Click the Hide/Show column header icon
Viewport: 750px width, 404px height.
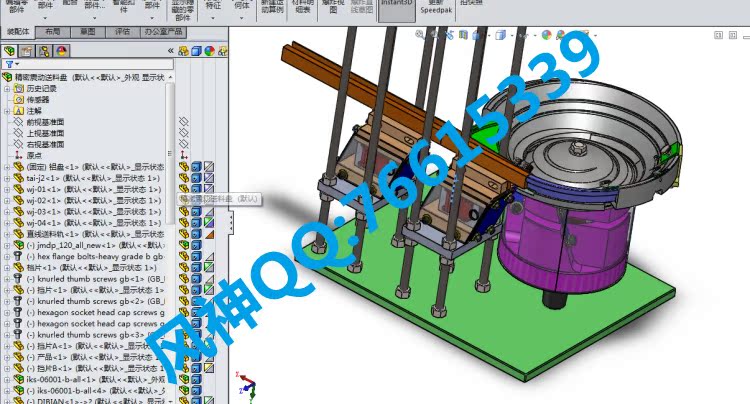point(183,51)
